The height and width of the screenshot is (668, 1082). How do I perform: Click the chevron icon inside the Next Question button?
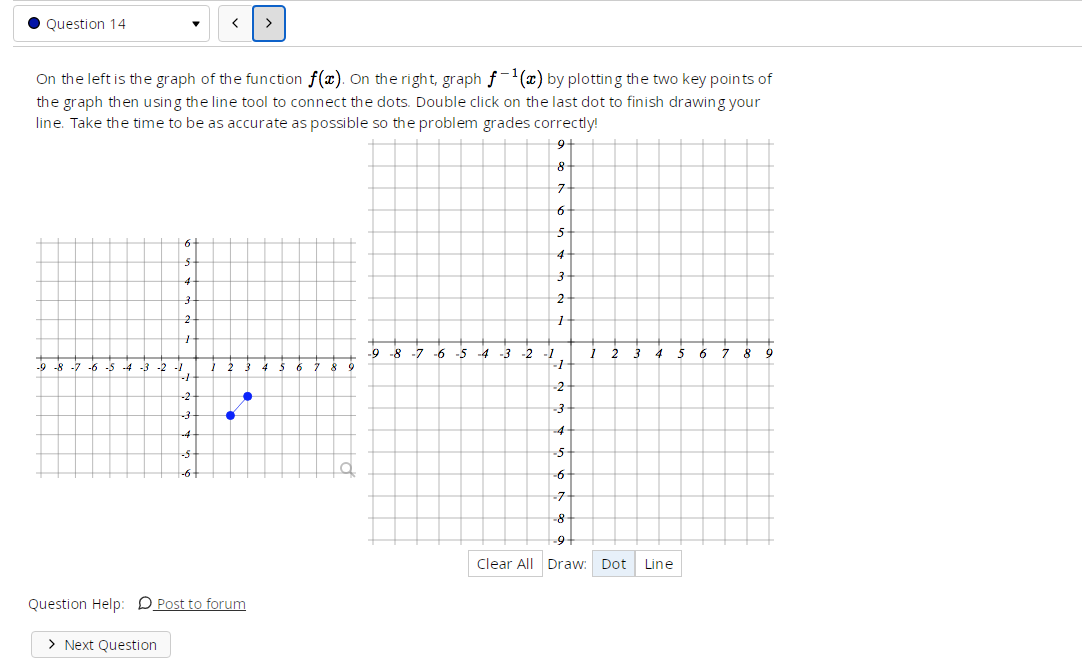pyautogui.click(x=53, y=644)
